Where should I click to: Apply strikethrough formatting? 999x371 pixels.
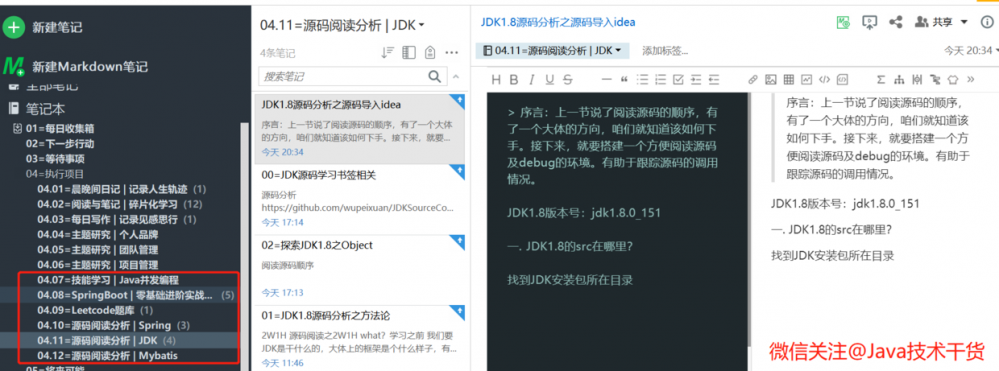pyautogui.click(x=568, y=80)
